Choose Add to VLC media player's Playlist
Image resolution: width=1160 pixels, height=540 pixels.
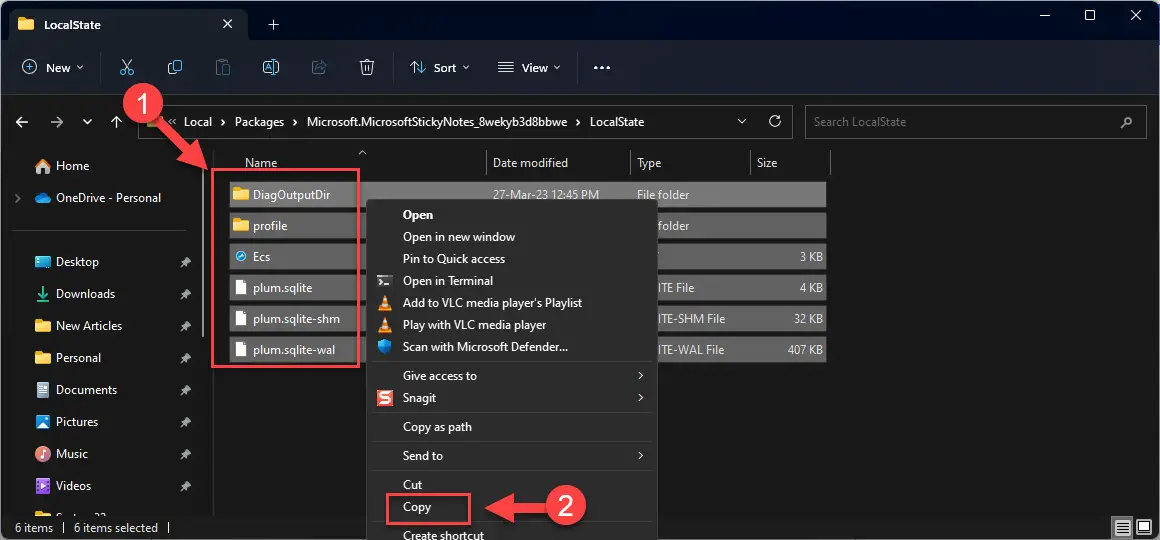pyautogui.click(x=492, y=303)
